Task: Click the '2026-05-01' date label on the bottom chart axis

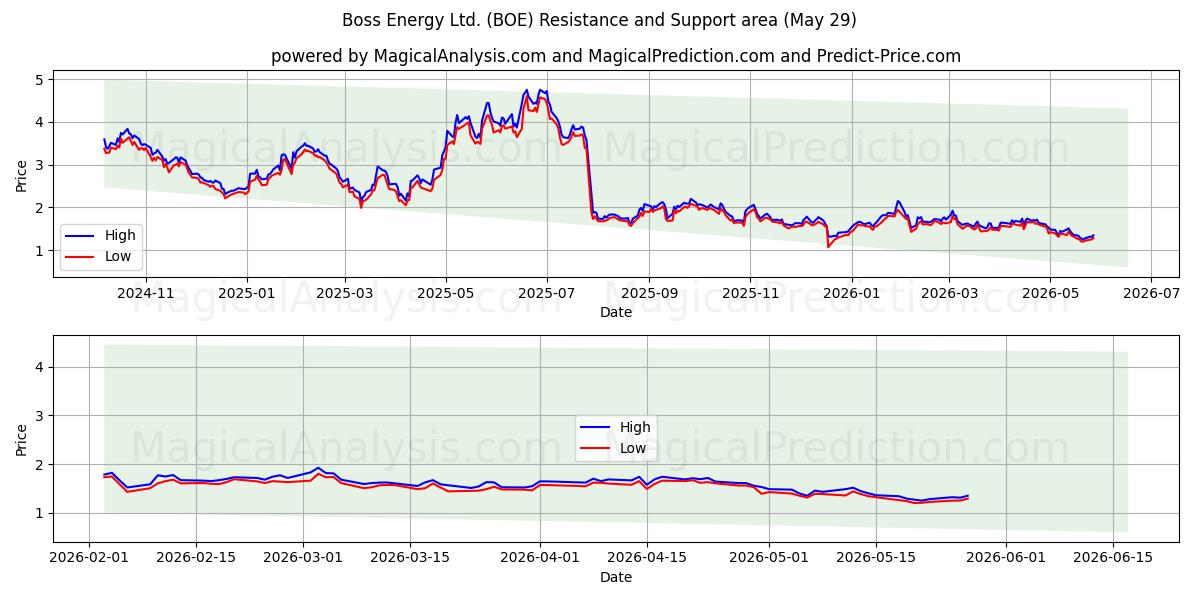Action: coord(769,560)
